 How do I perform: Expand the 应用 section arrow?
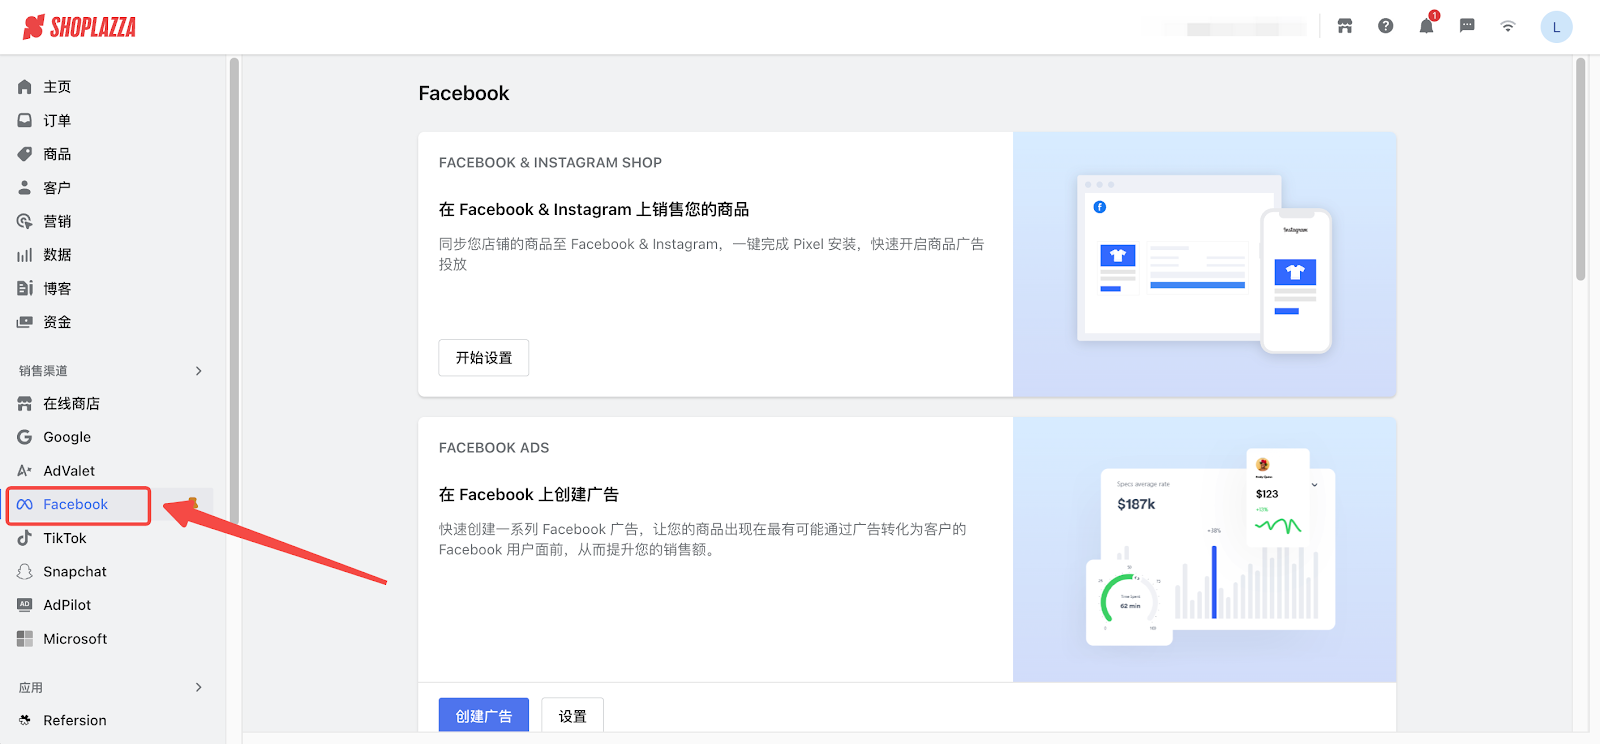(199, 687)
